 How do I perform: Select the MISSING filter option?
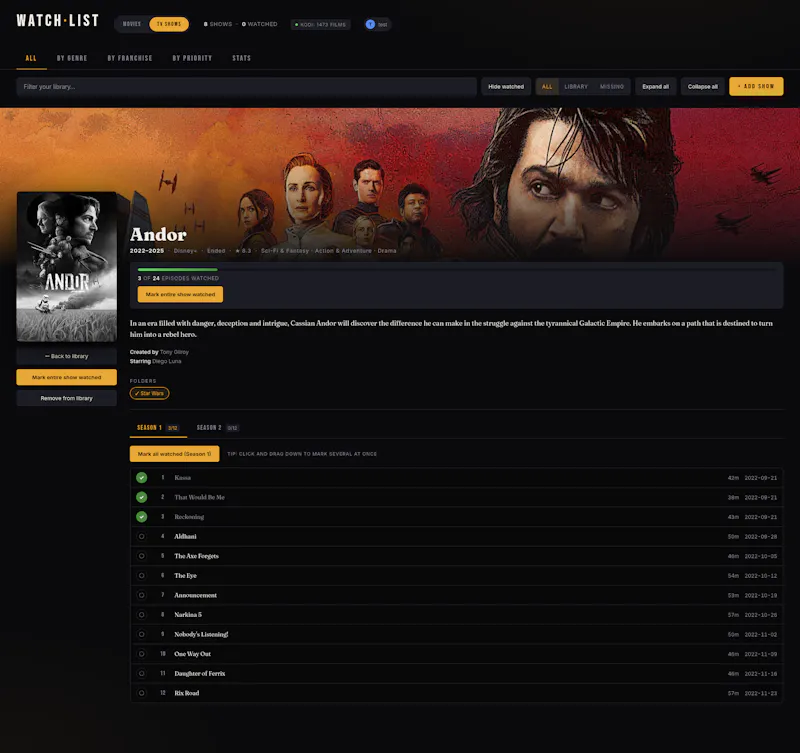click(x=612, y=87)
